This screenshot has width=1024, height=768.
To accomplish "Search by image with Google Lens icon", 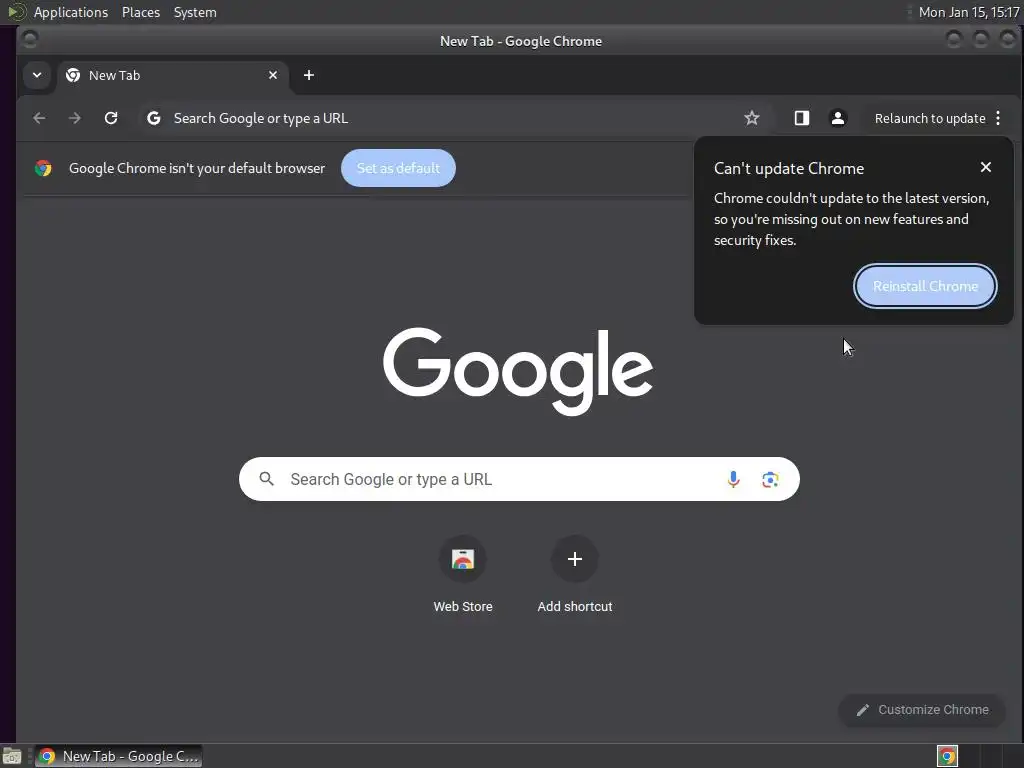I will tap(771, 479).
